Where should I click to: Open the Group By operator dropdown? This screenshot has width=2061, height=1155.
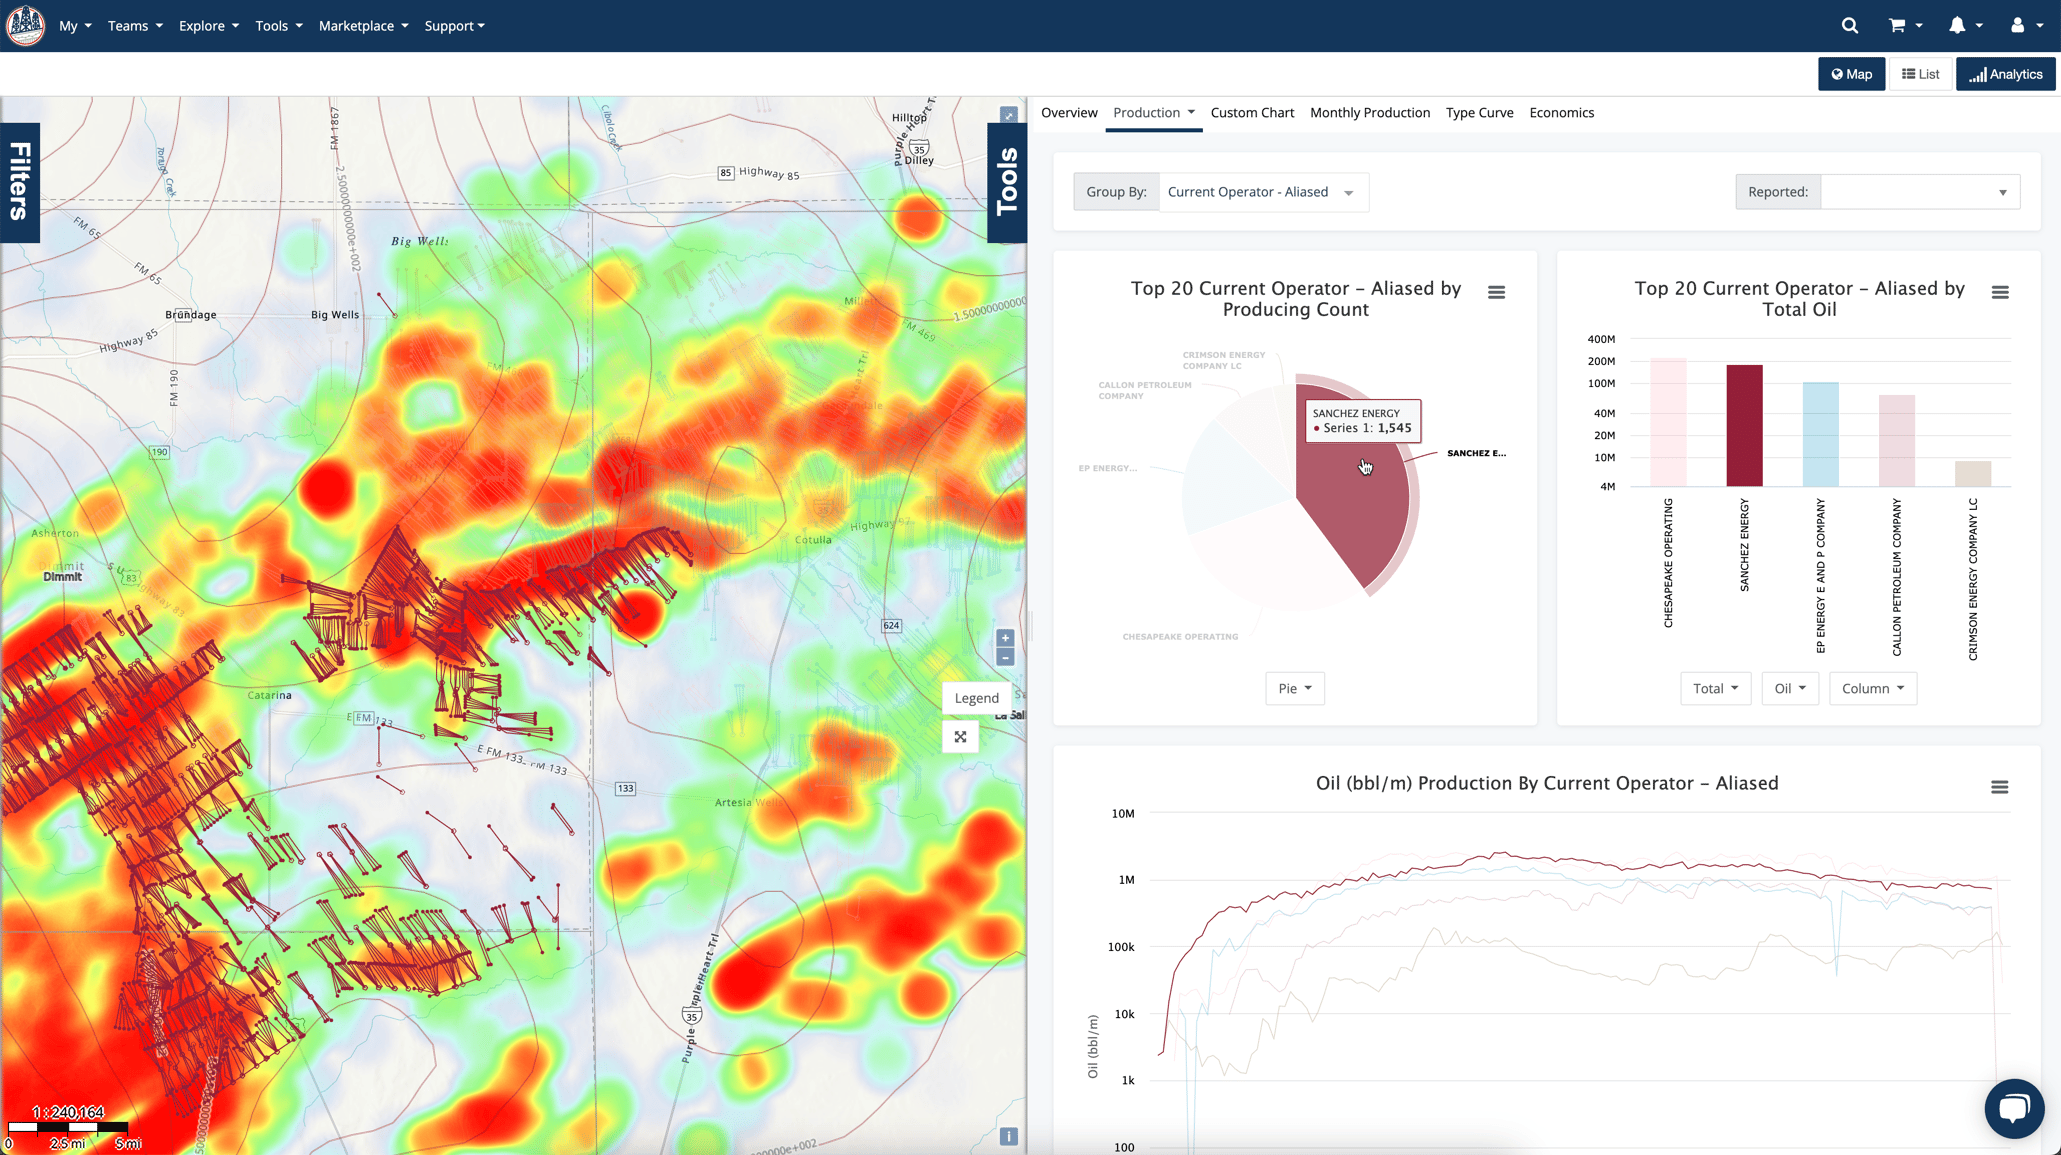pyautogui.click(x=1263, y=191)
